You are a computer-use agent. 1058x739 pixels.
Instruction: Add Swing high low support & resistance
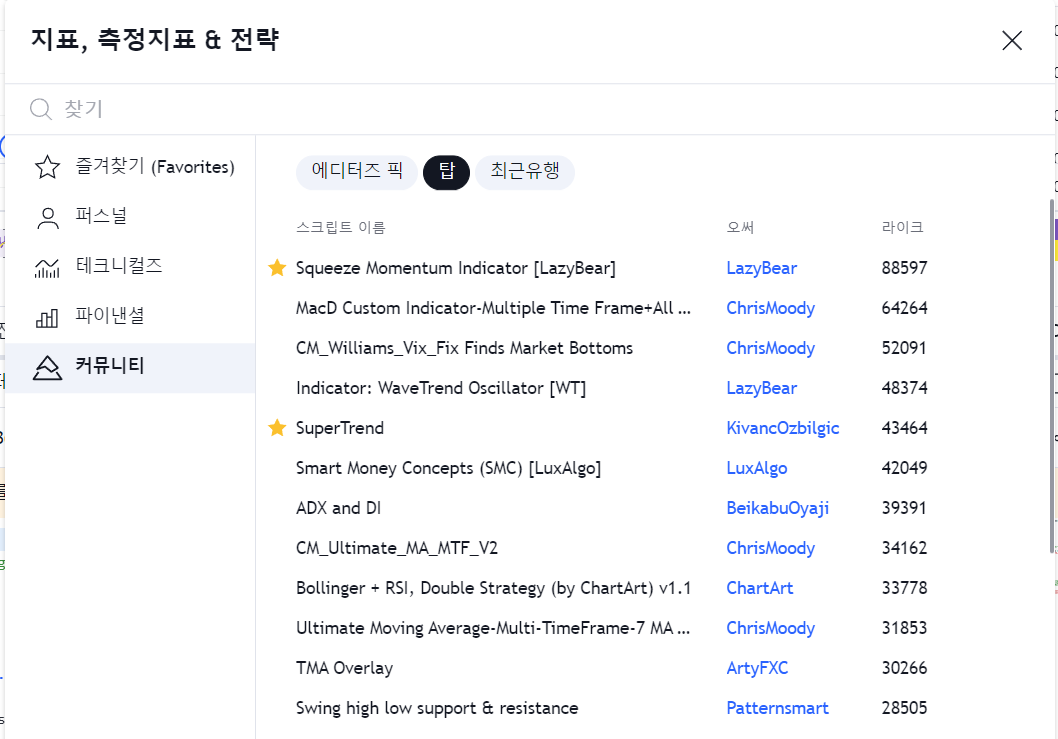[437, 708]
